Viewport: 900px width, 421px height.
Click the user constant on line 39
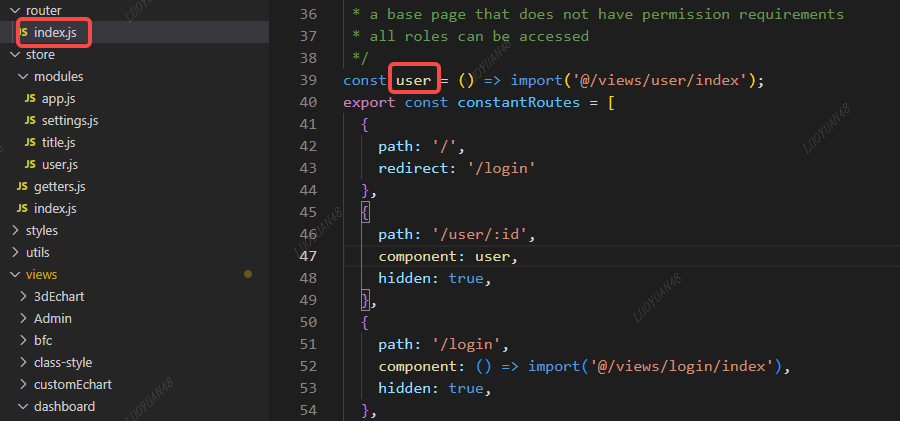413,80
